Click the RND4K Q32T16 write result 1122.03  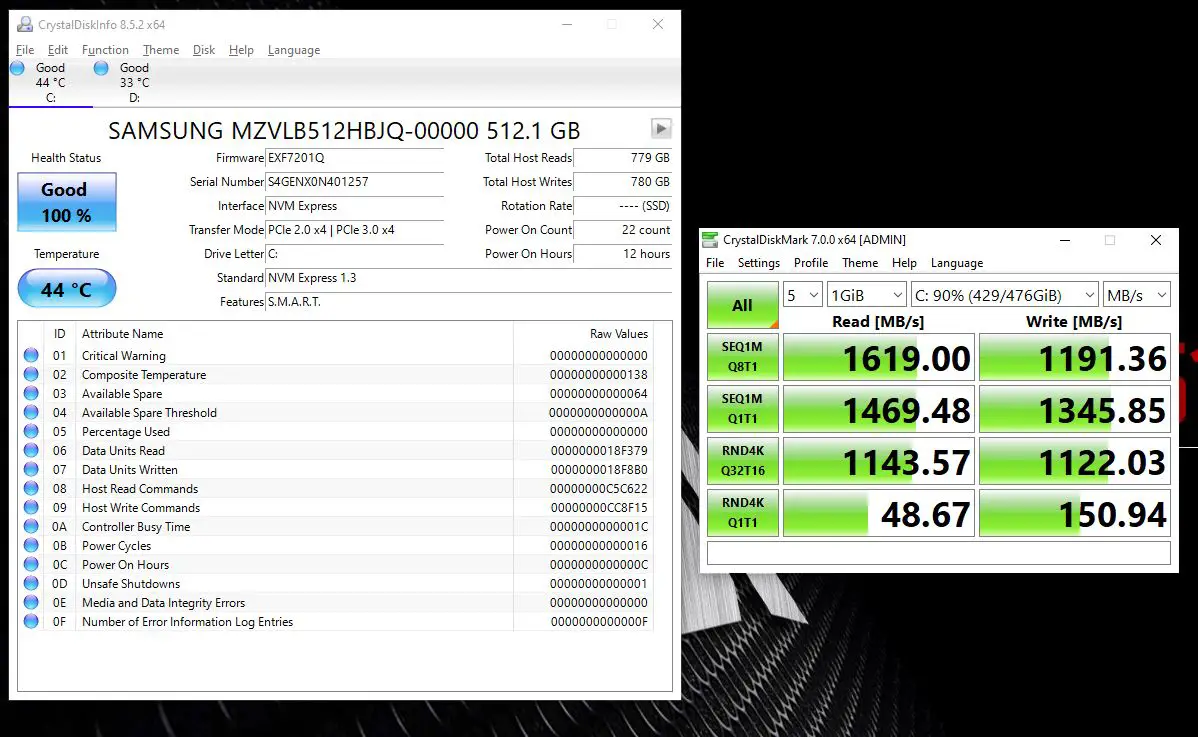tap(1074, 461)
